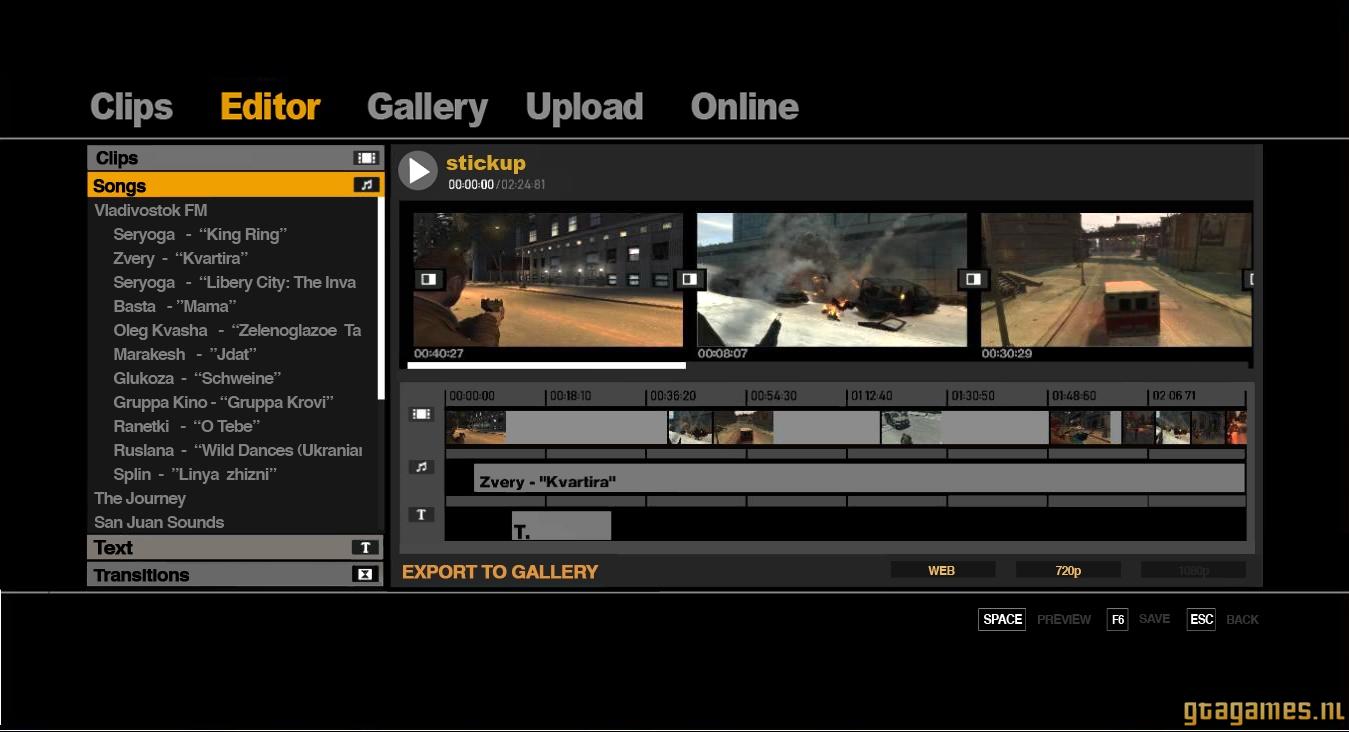Image resolution: width=1349 pixels, height=732 pixels.
Task: Open the Online tab
Action: [x=744, y=107]
